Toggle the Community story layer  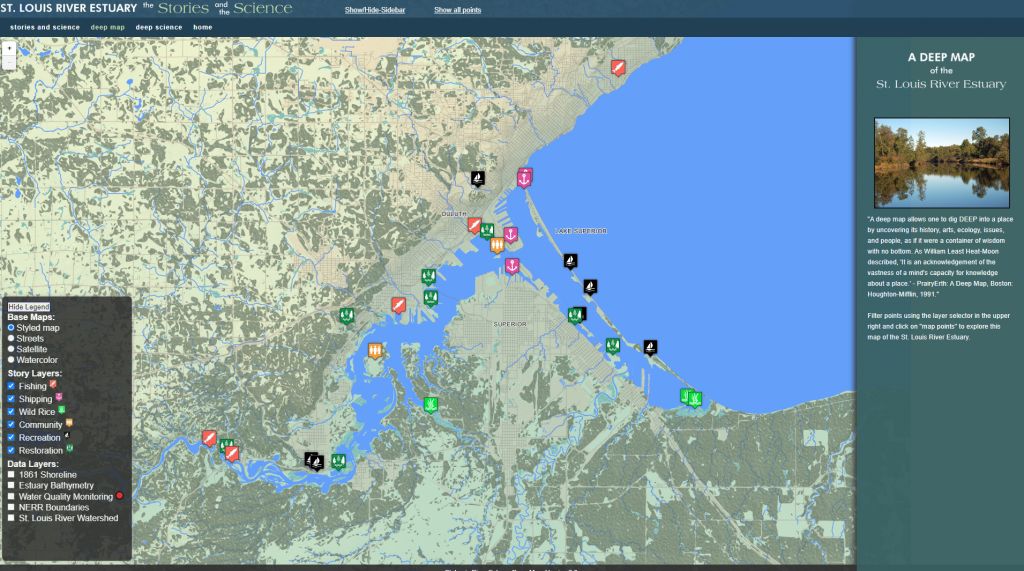point(11,425)
